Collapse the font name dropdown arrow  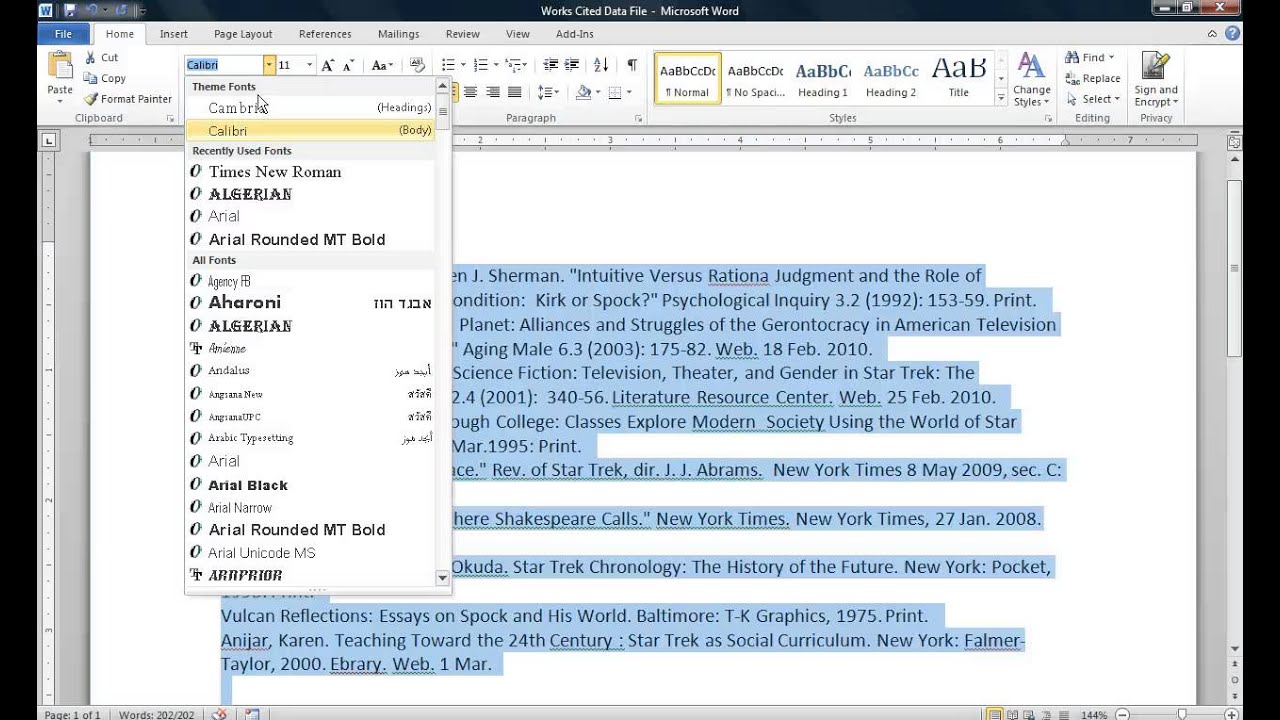[x=269, y=65]
